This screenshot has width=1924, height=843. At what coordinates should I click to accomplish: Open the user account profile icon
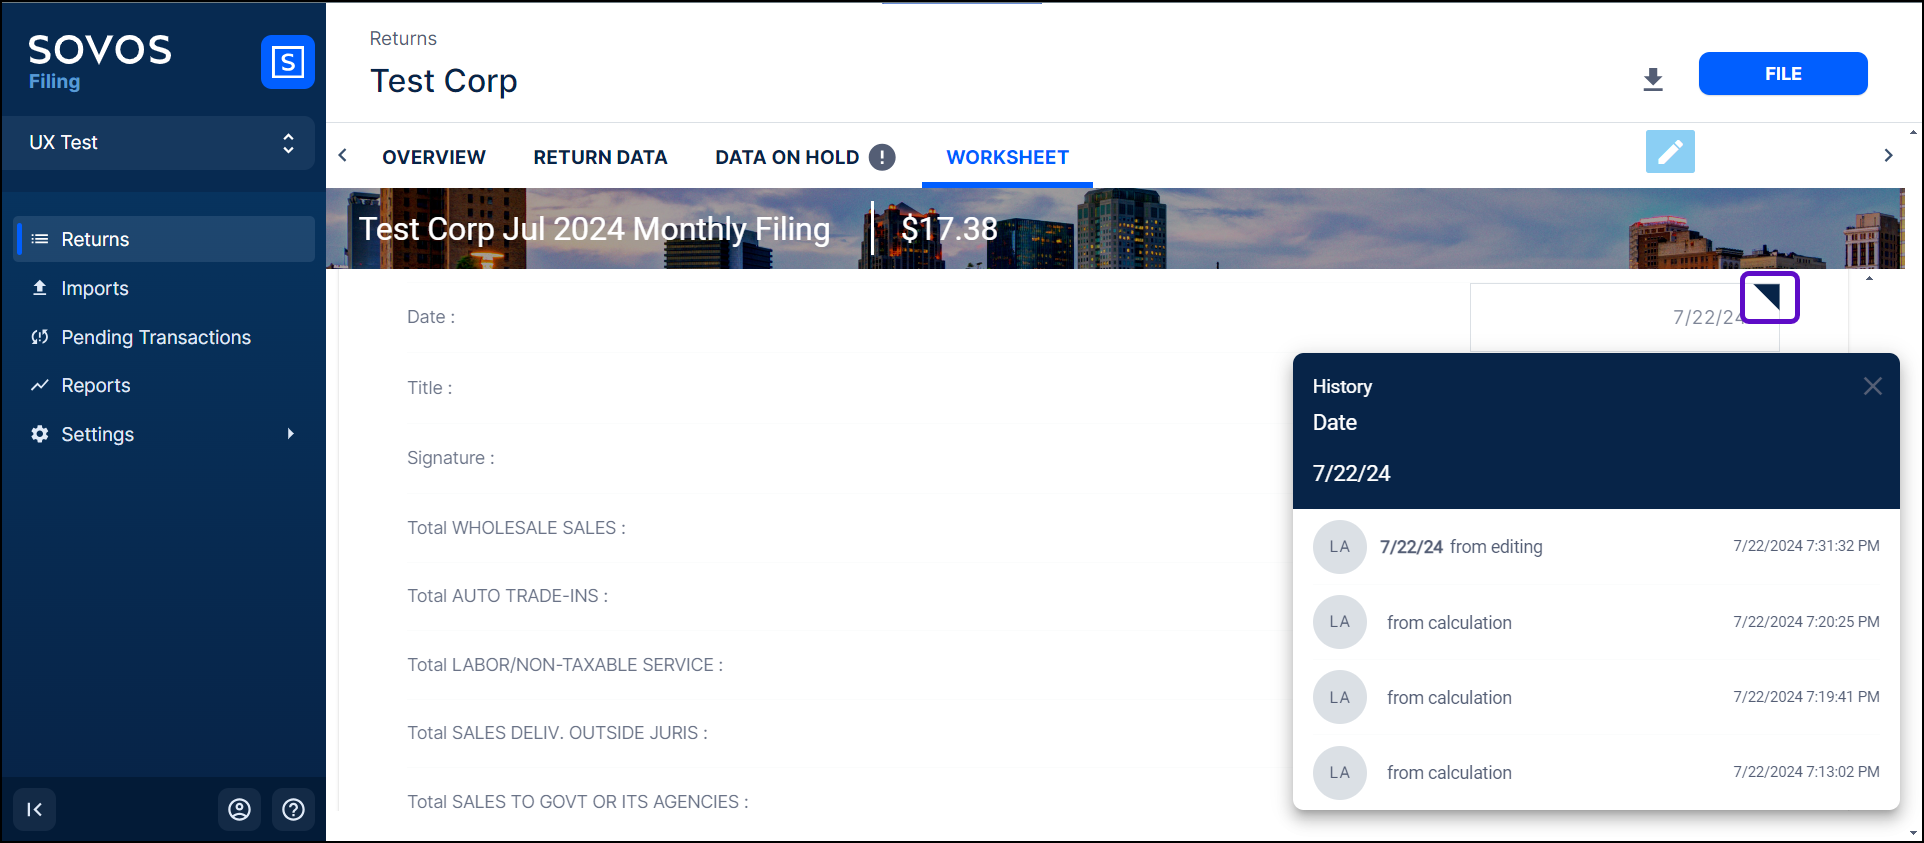click(x=239, y=809)
